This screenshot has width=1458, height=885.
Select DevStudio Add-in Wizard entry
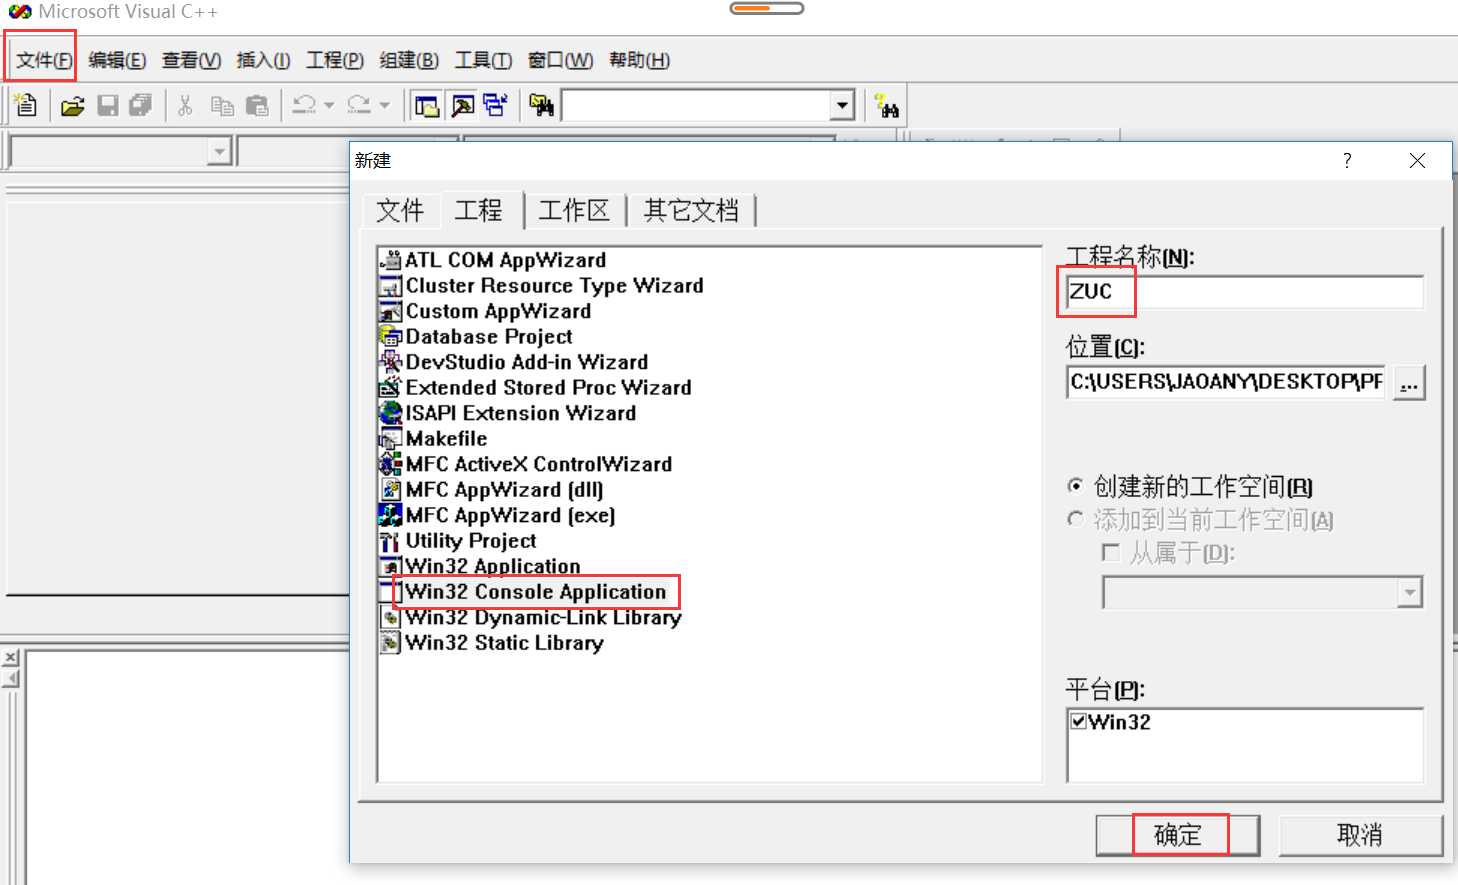click(x=514, y=362)
